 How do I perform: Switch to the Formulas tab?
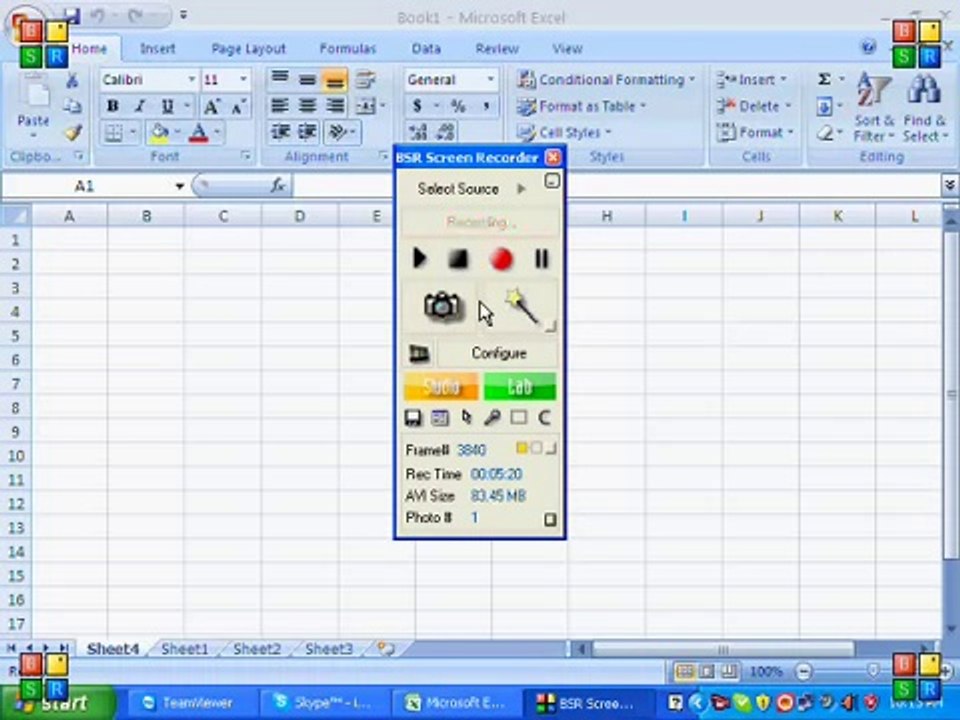[x=348, y=48]
